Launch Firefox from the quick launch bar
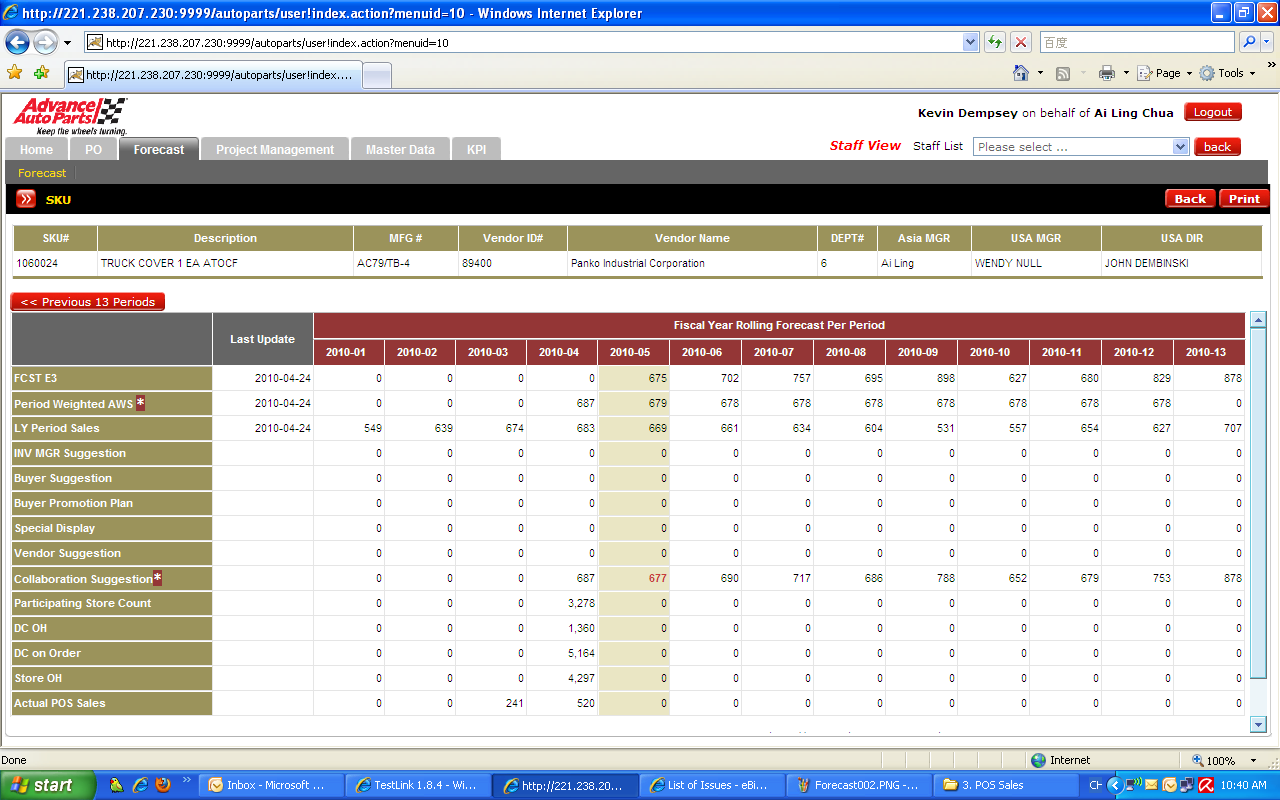 [163, 785]
